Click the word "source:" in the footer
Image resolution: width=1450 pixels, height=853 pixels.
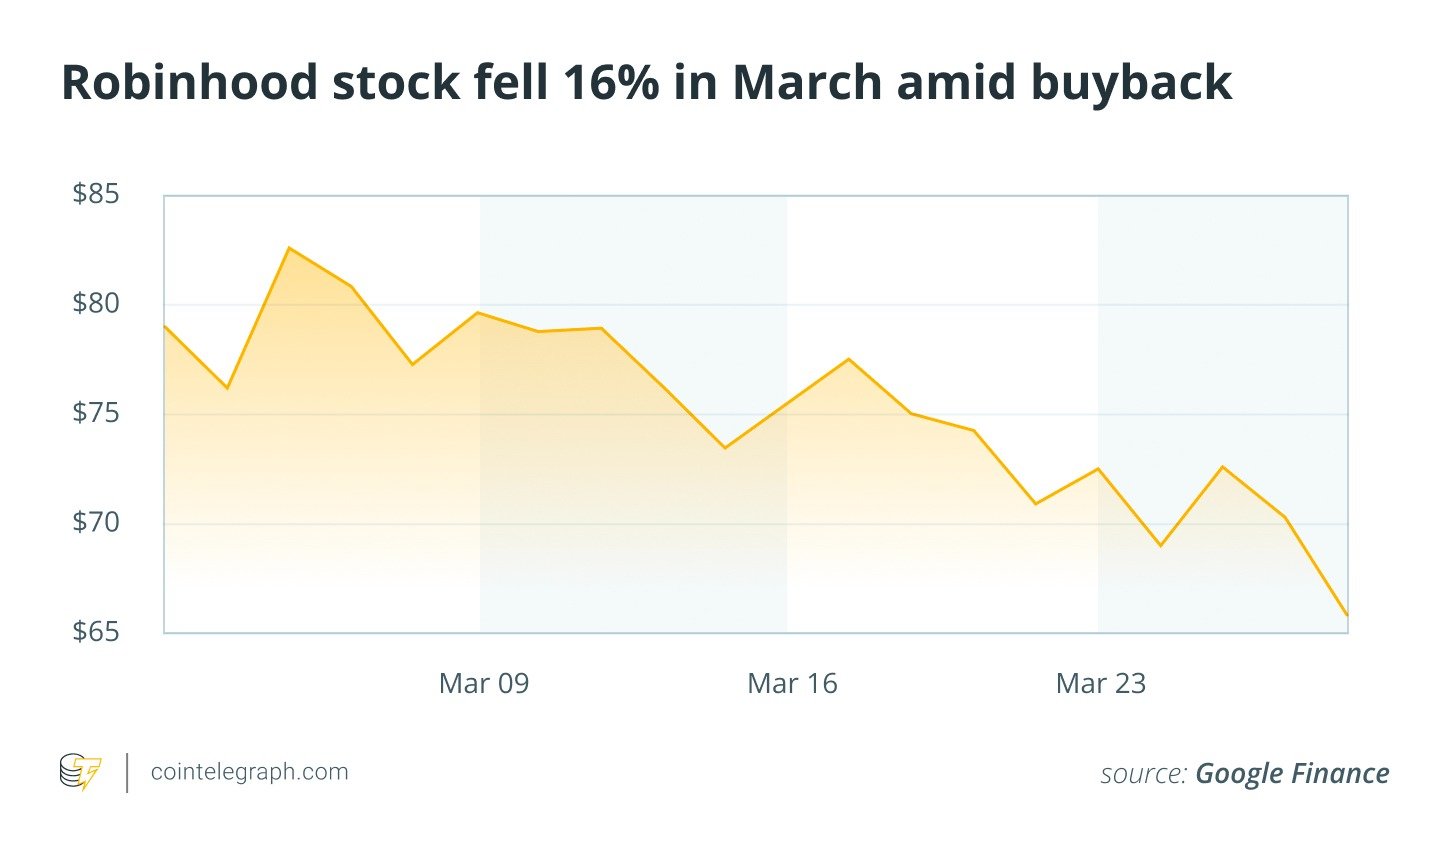(1143, 774)
